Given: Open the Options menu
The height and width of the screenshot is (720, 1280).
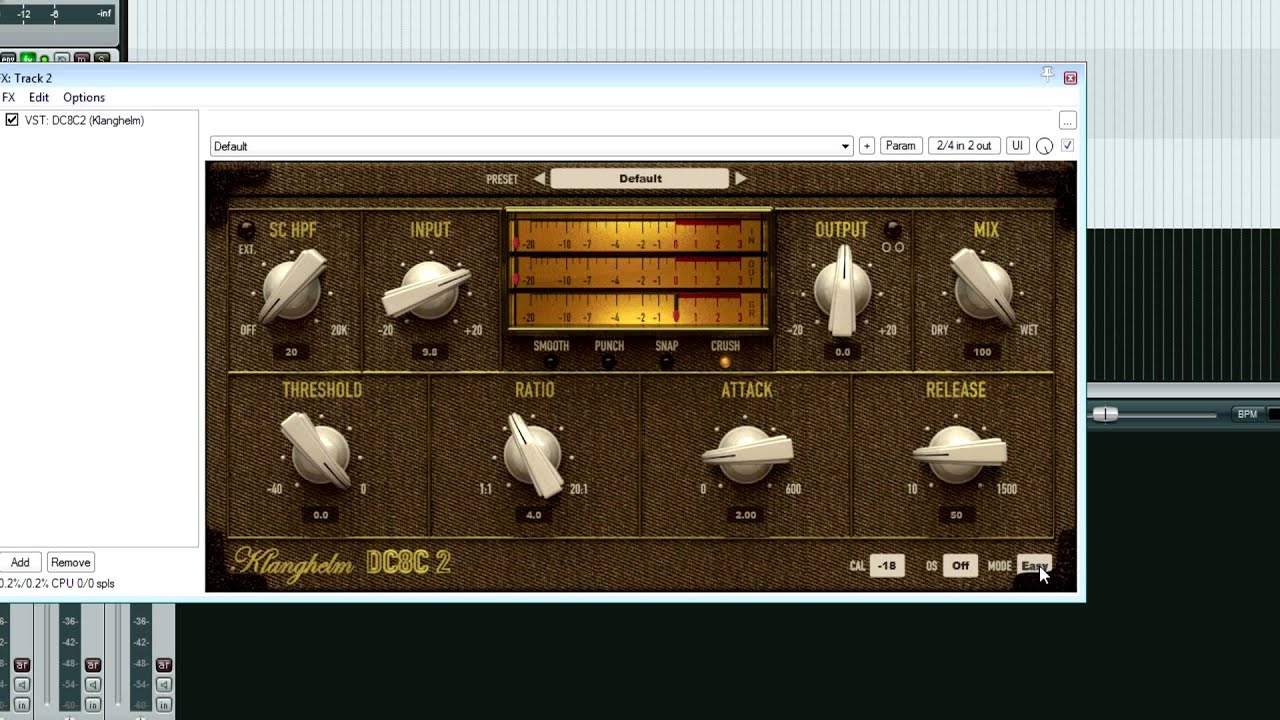Looking at the screenshot, I should pyautogui.click(x=84, y=97).
